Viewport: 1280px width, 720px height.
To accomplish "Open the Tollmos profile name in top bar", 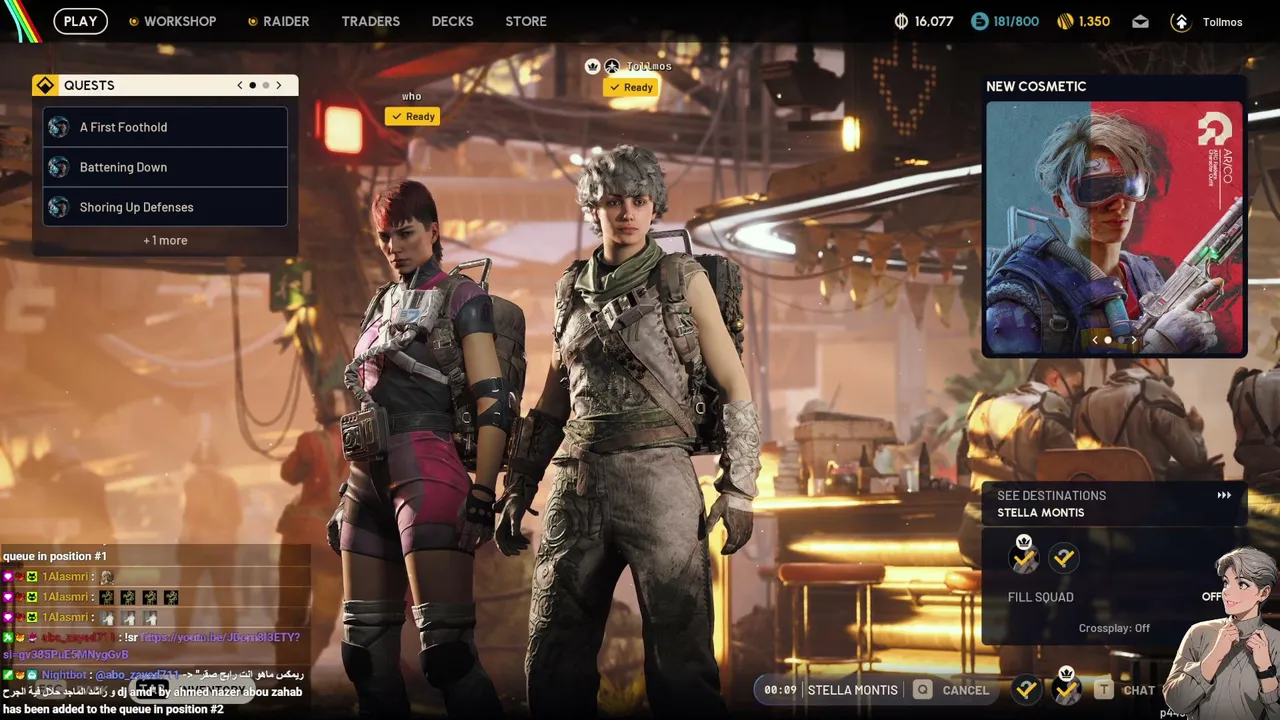I will click(x=1222, y=22).
